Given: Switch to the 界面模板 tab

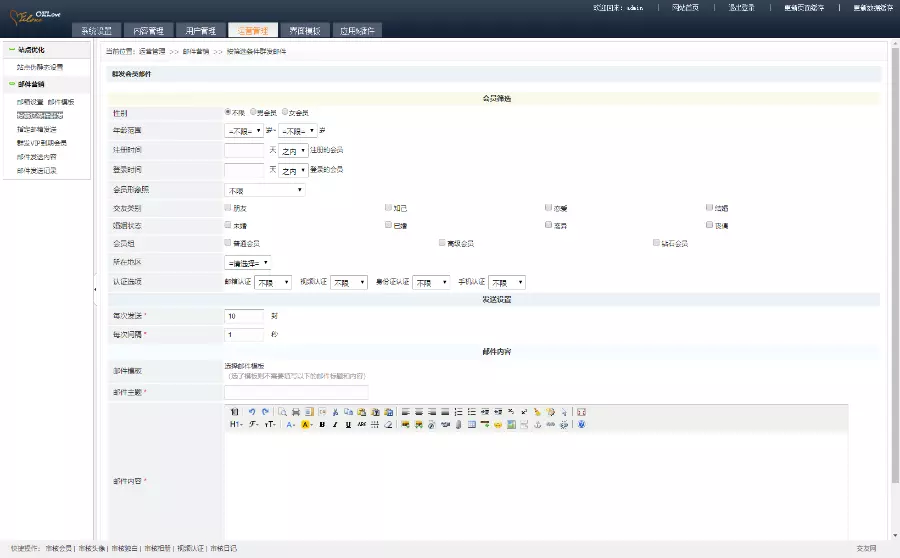Looking at the screenshot, I should (x=305, y=30).
